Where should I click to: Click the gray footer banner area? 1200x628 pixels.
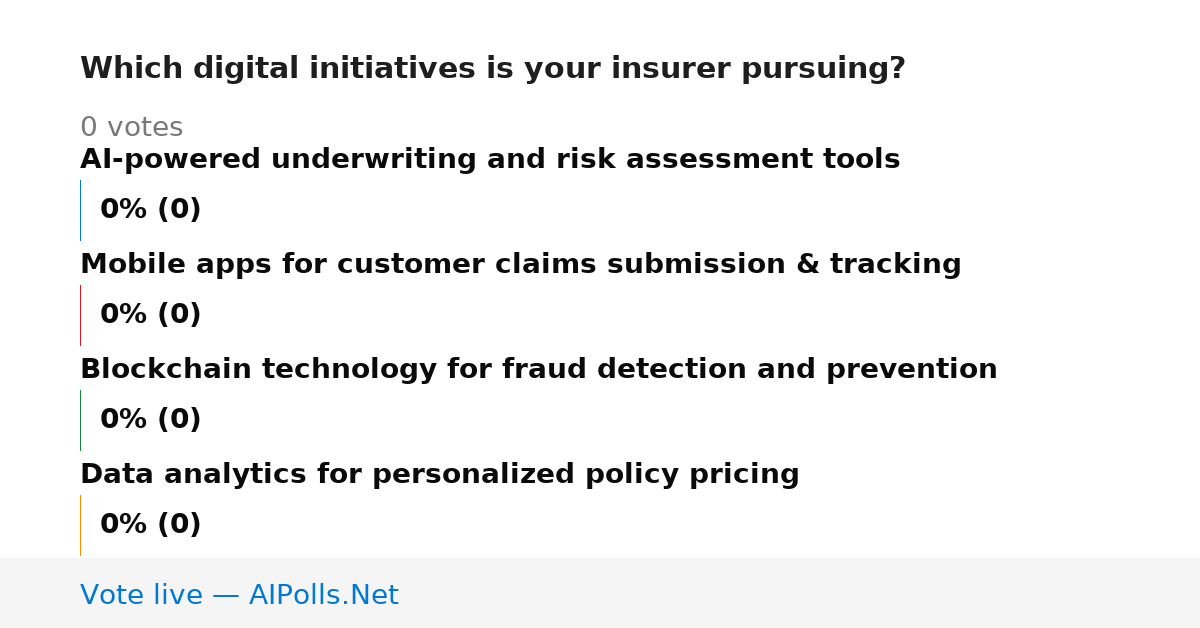600,593
